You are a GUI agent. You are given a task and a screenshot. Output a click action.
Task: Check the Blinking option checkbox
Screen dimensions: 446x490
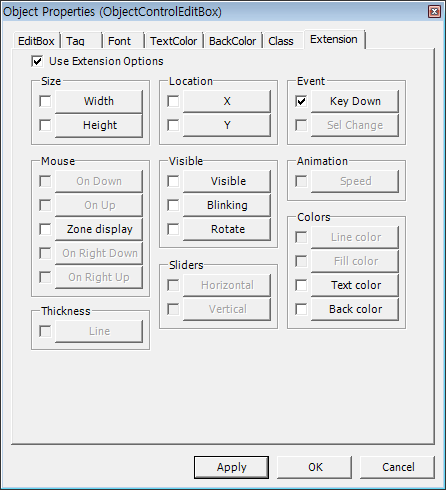[x=173, y=205]
